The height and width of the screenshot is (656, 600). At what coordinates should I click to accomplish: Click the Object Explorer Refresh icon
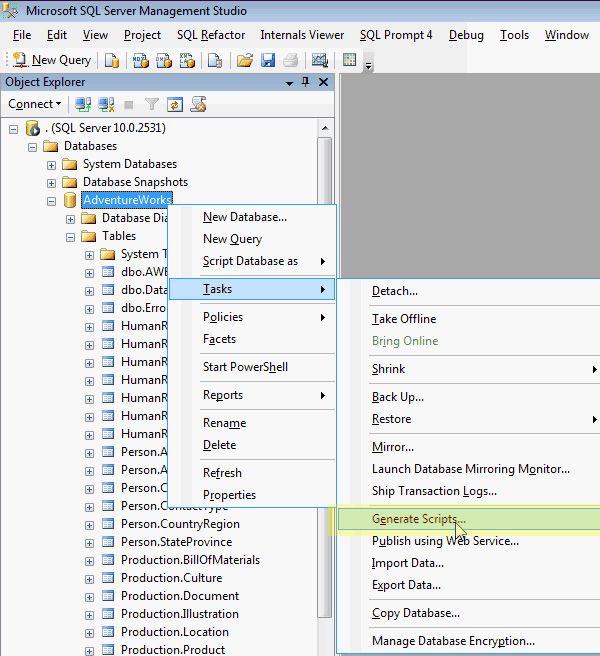coord(175,104)
